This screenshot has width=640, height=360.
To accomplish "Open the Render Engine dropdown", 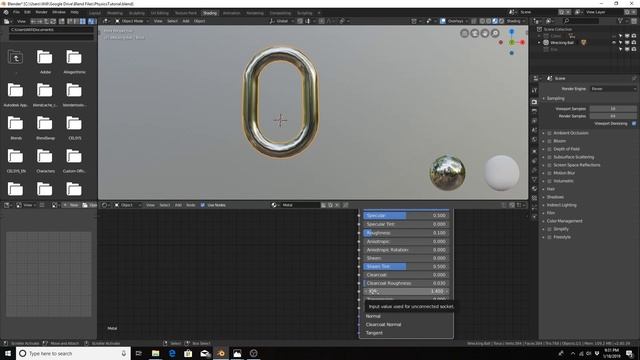I will point(613,89).
